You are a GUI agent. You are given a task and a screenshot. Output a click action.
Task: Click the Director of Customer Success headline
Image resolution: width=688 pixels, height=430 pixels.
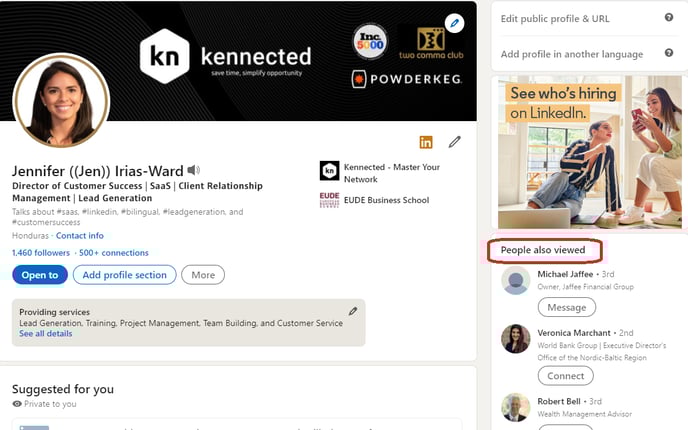[x=137, y=192]
